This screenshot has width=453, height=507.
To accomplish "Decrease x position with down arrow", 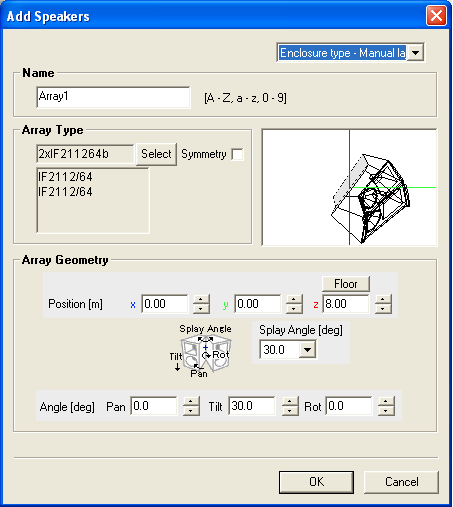I will [201, 308].
